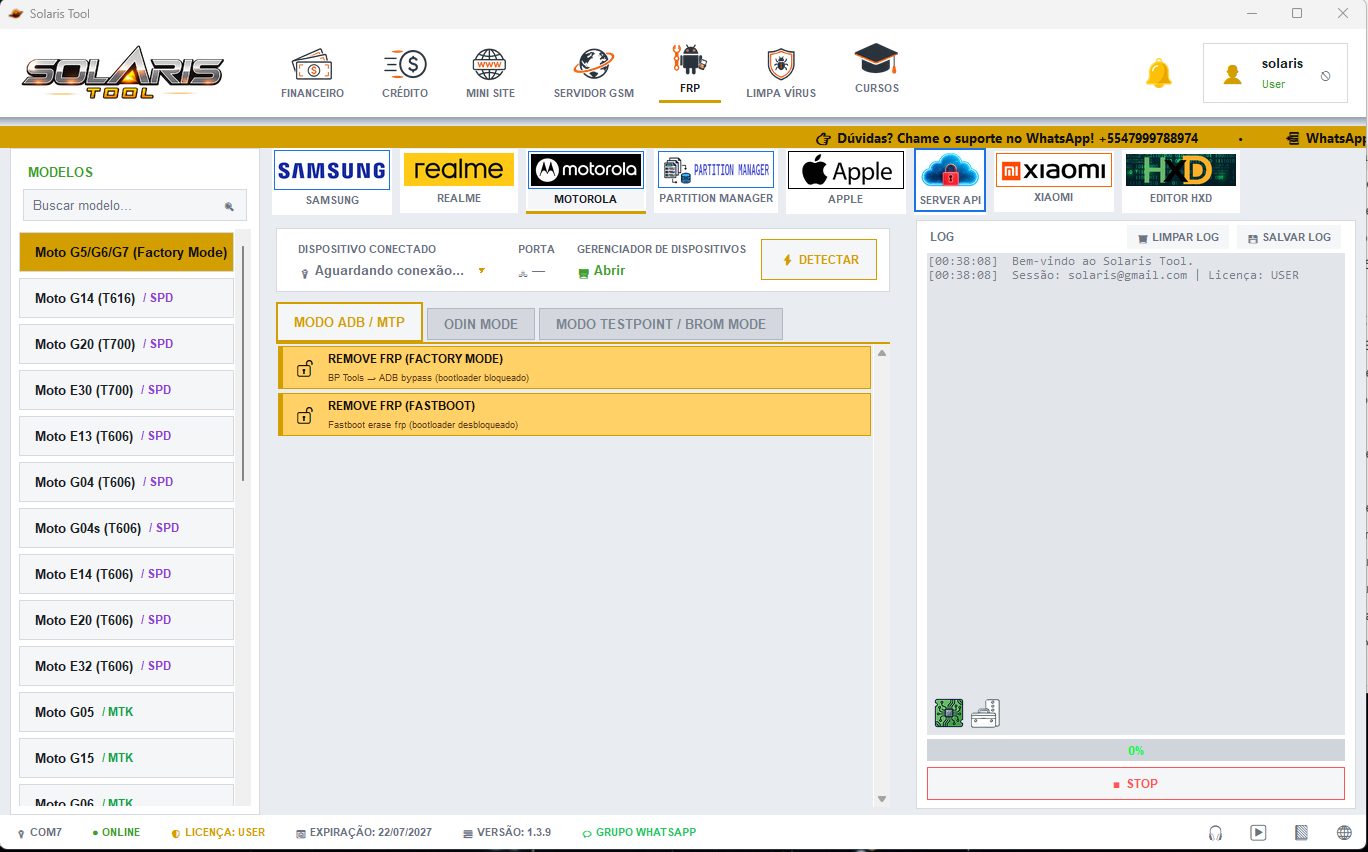Click the search icon in model search box
The height and width of the screenshot is (852, 1368).
click(229, 206)
